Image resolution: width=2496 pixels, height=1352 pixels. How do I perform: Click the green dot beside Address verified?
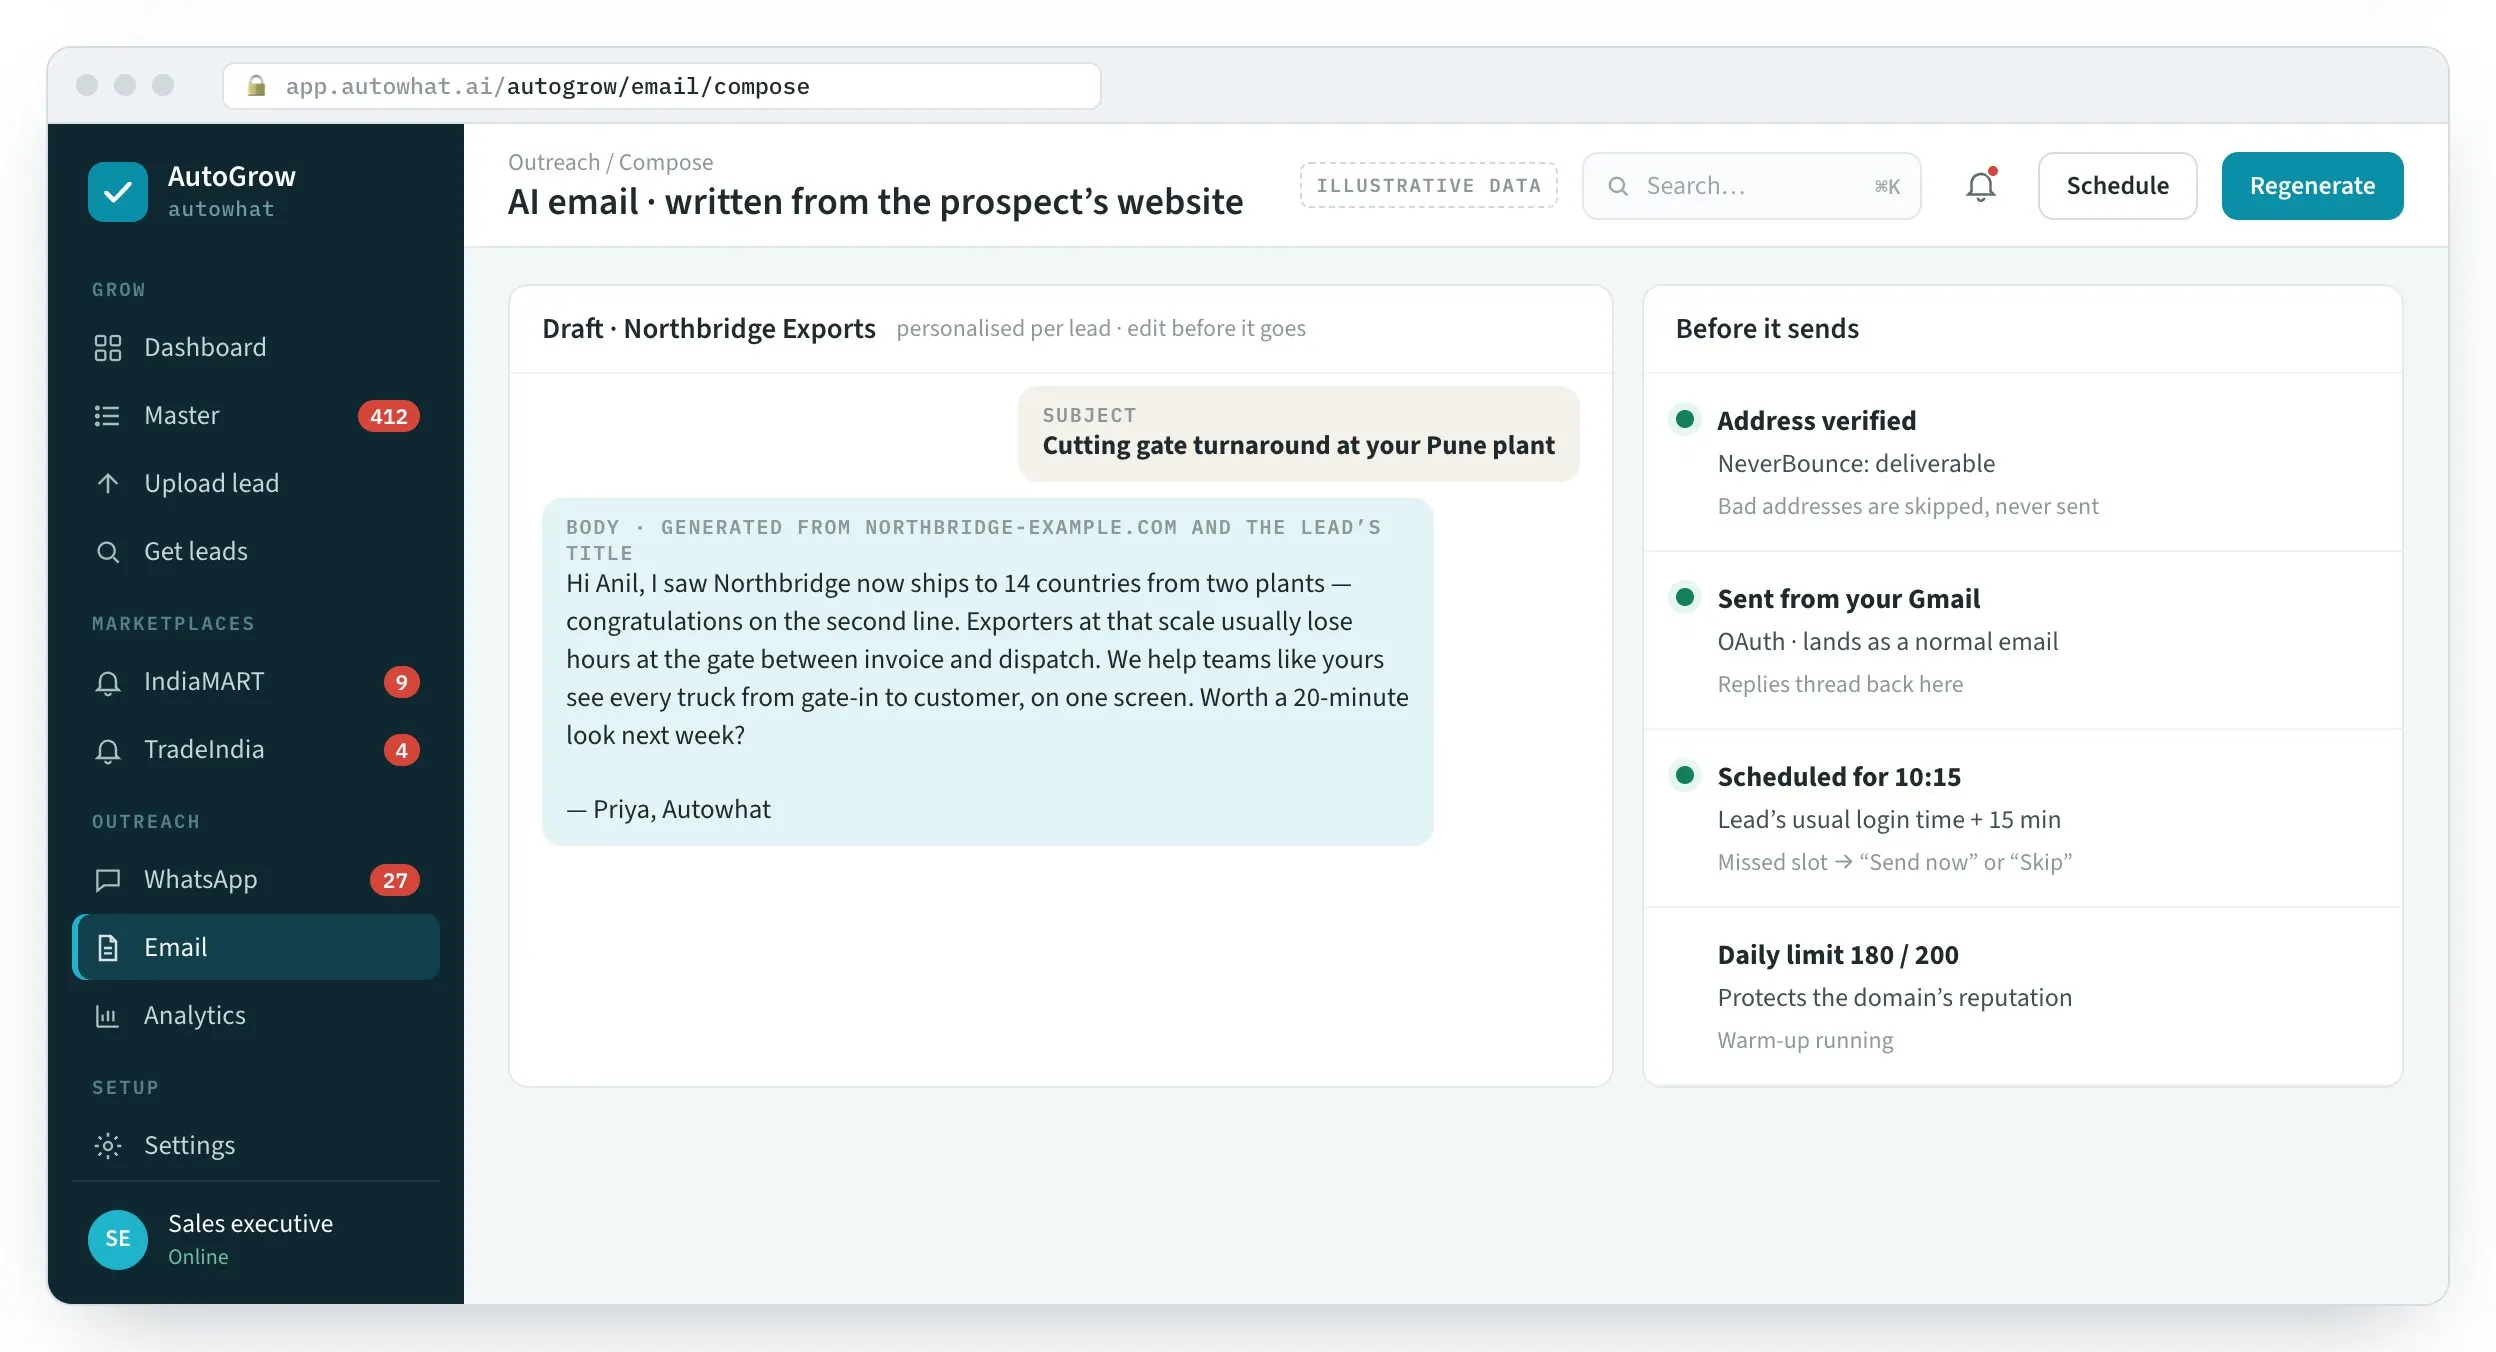[1684, 419]
